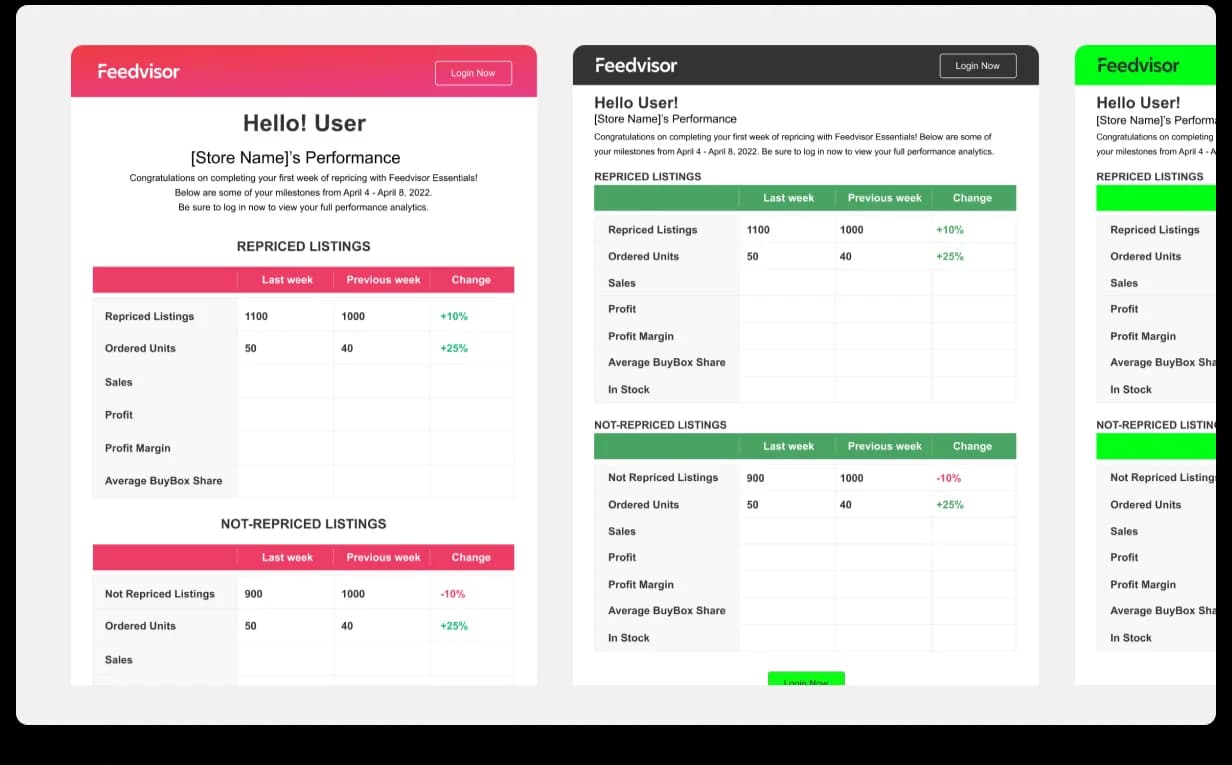Screen dimensions: 1232x765
Task: Click the 900 value in the pink template
Action: pos(253,594)
